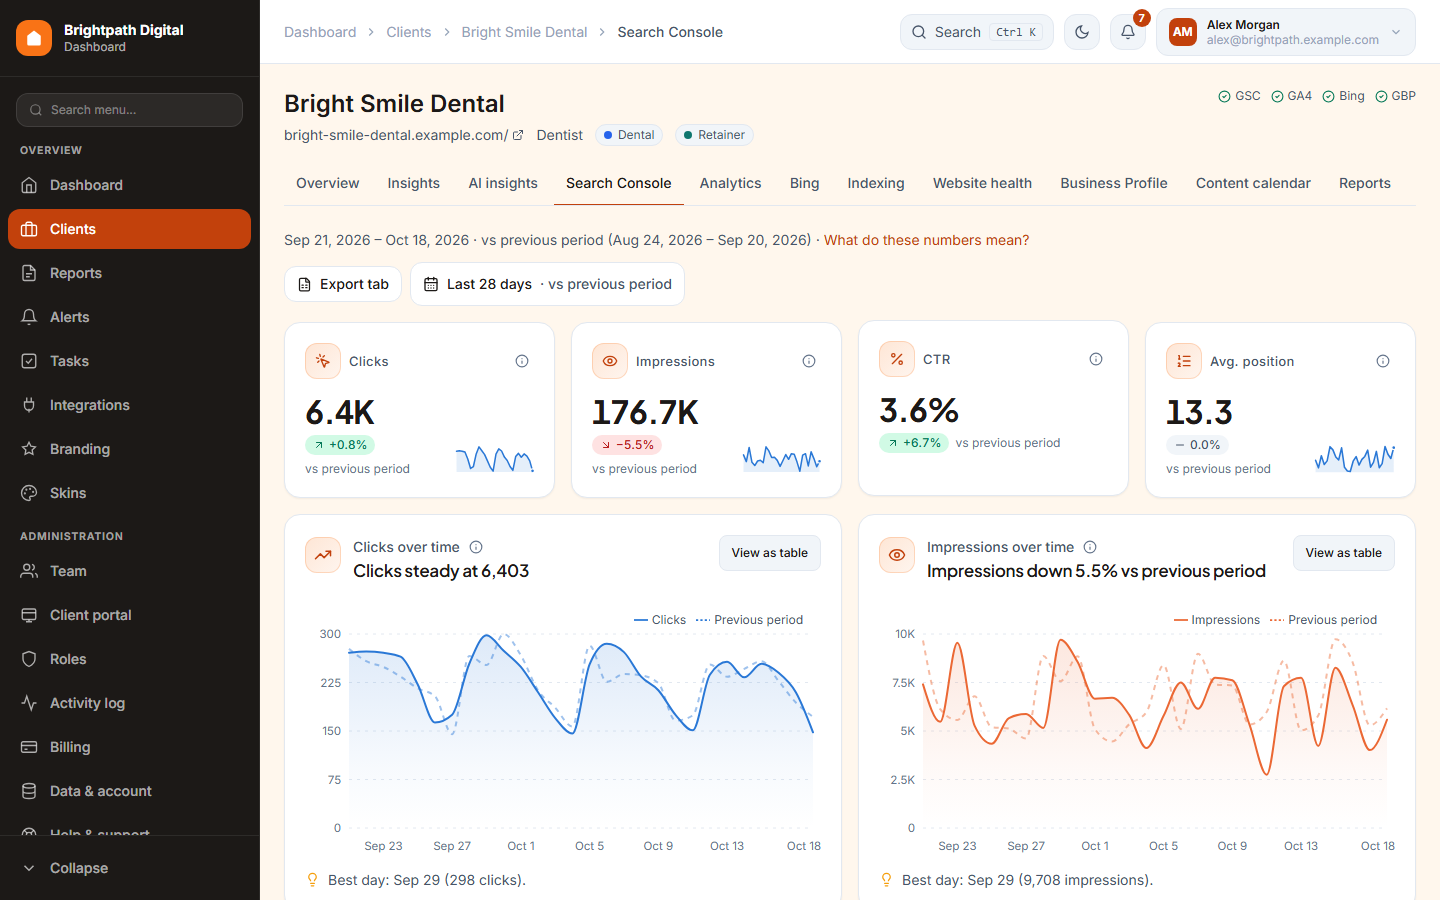Click info icon on Avg. position card
Screen dimensions: 1440x900
(1383, 361)
